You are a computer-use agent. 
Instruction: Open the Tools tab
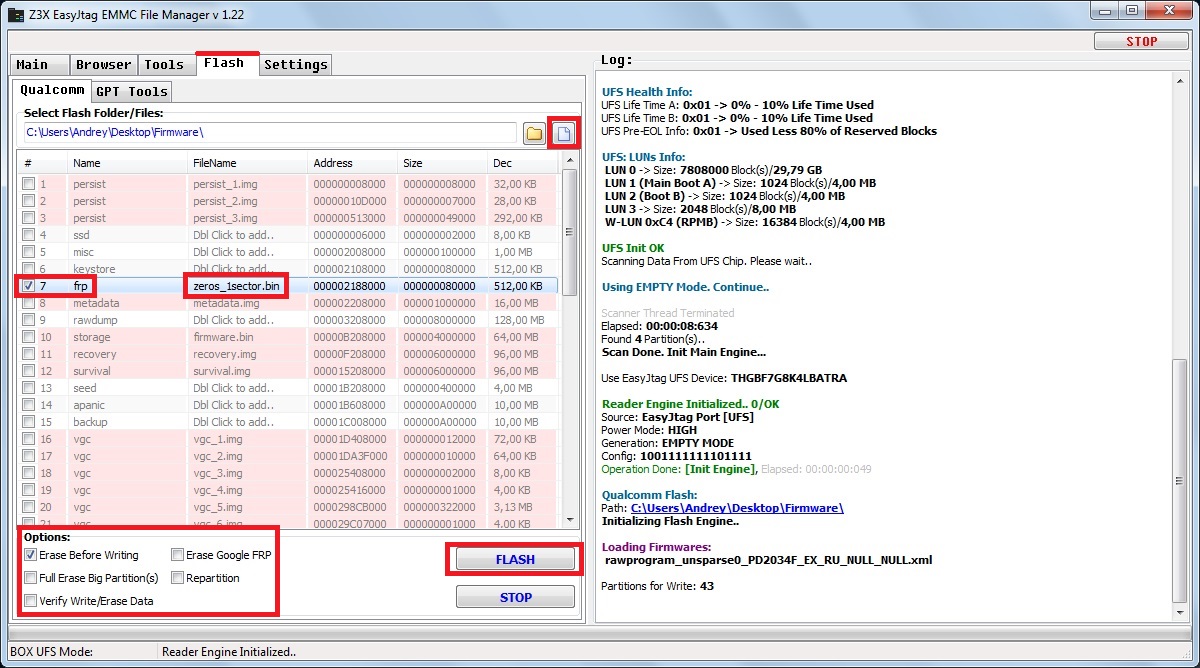(x=163, y=65)
